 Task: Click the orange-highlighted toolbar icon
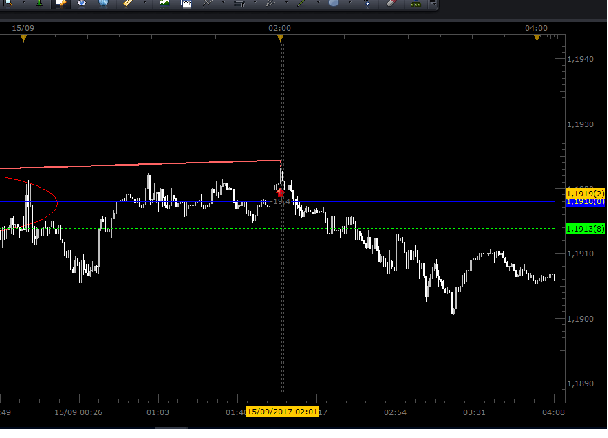click(61, 4)
